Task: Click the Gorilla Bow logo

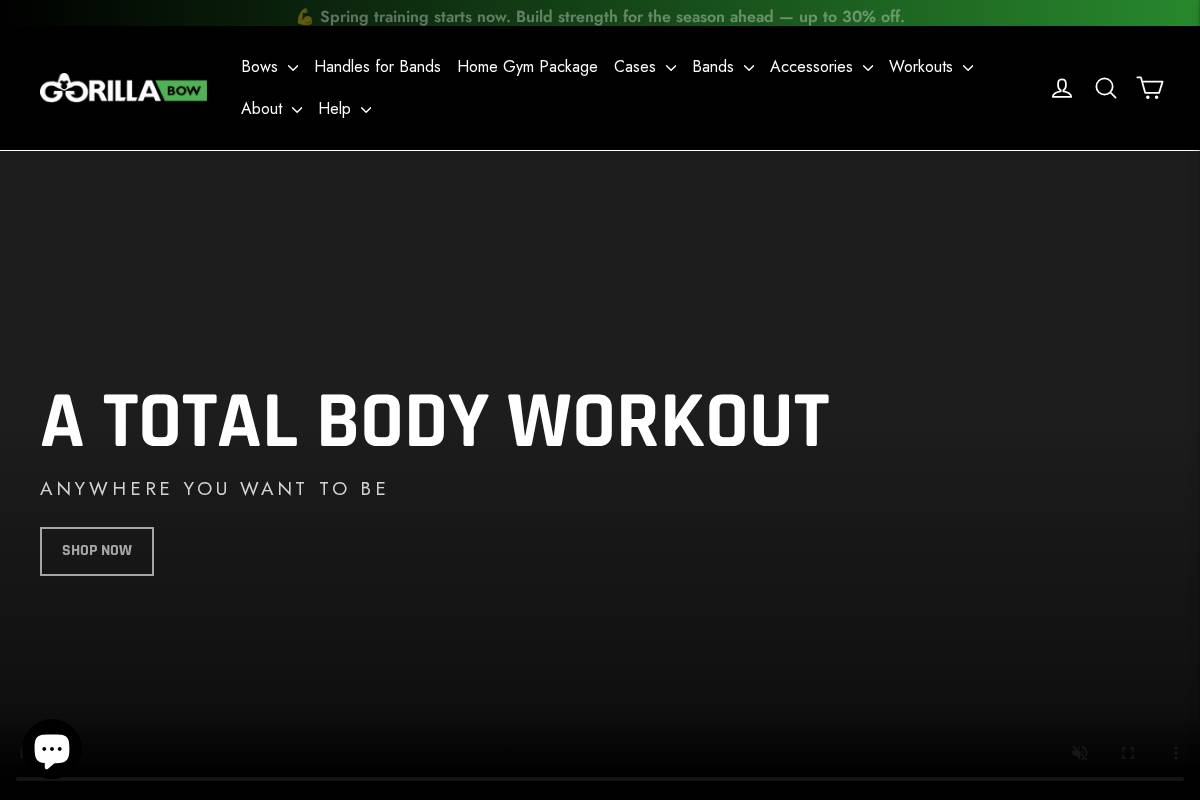Action: pyautogui.click(x=123, y=88)
